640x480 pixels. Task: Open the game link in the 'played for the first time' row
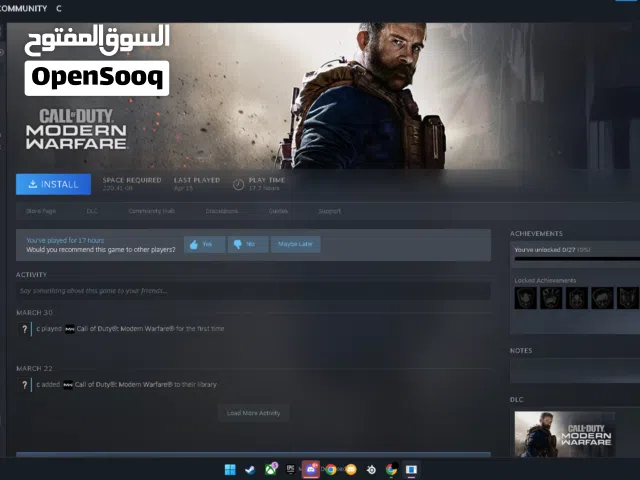(125, 329)
